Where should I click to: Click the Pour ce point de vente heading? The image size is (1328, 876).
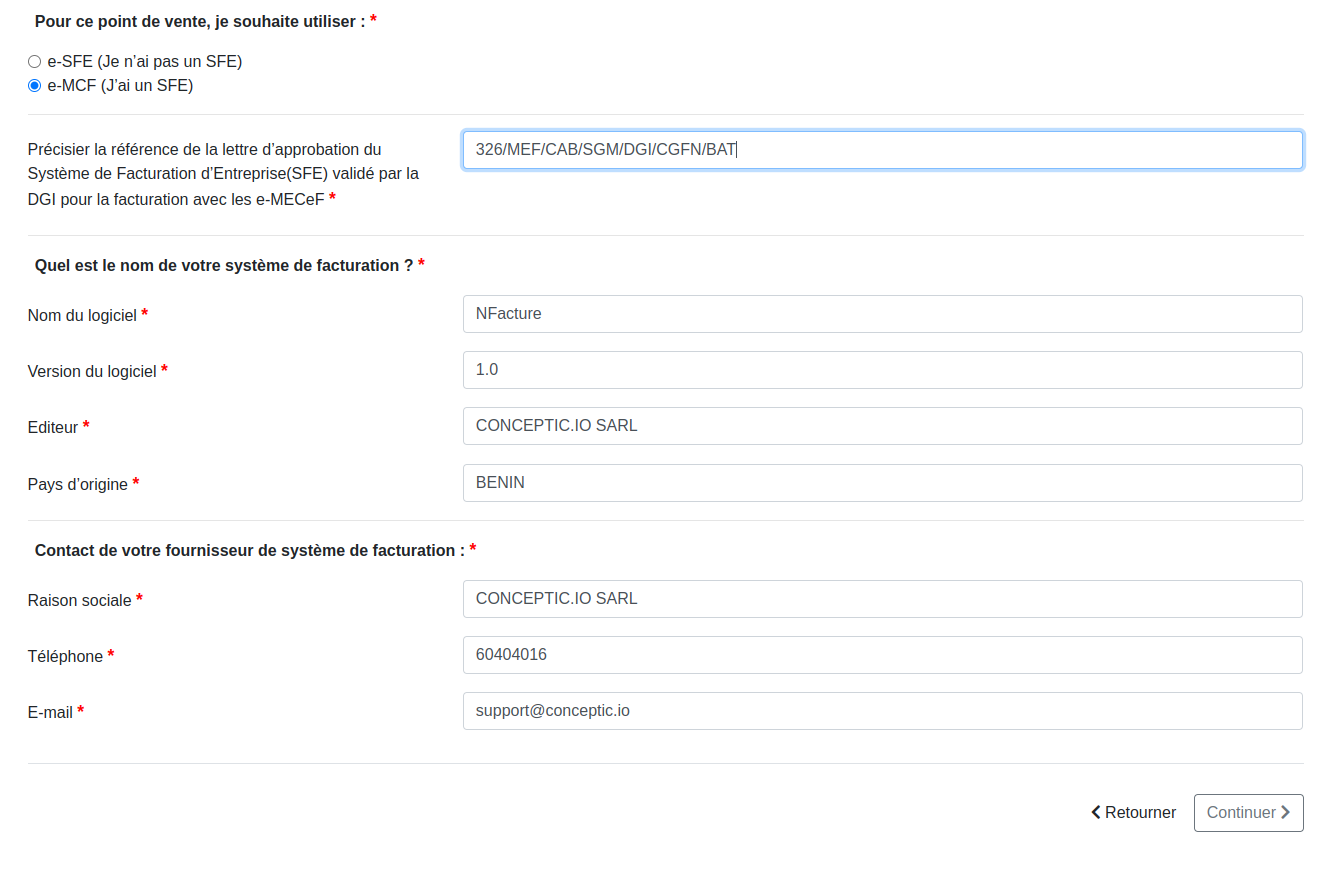pyautogui.click(x=198, y=20)
